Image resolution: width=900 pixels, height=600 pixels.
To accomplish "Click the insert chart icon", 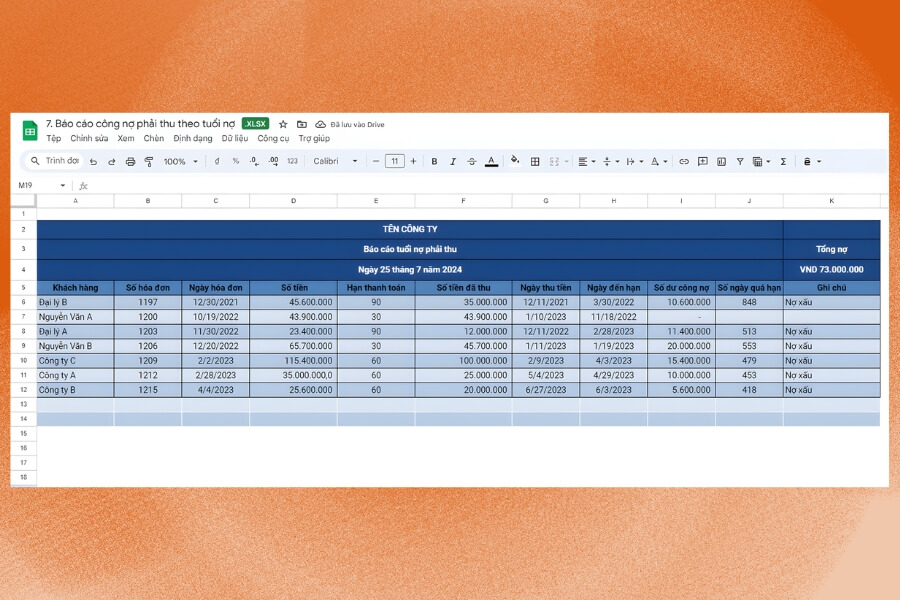I will tap(721, 161).
